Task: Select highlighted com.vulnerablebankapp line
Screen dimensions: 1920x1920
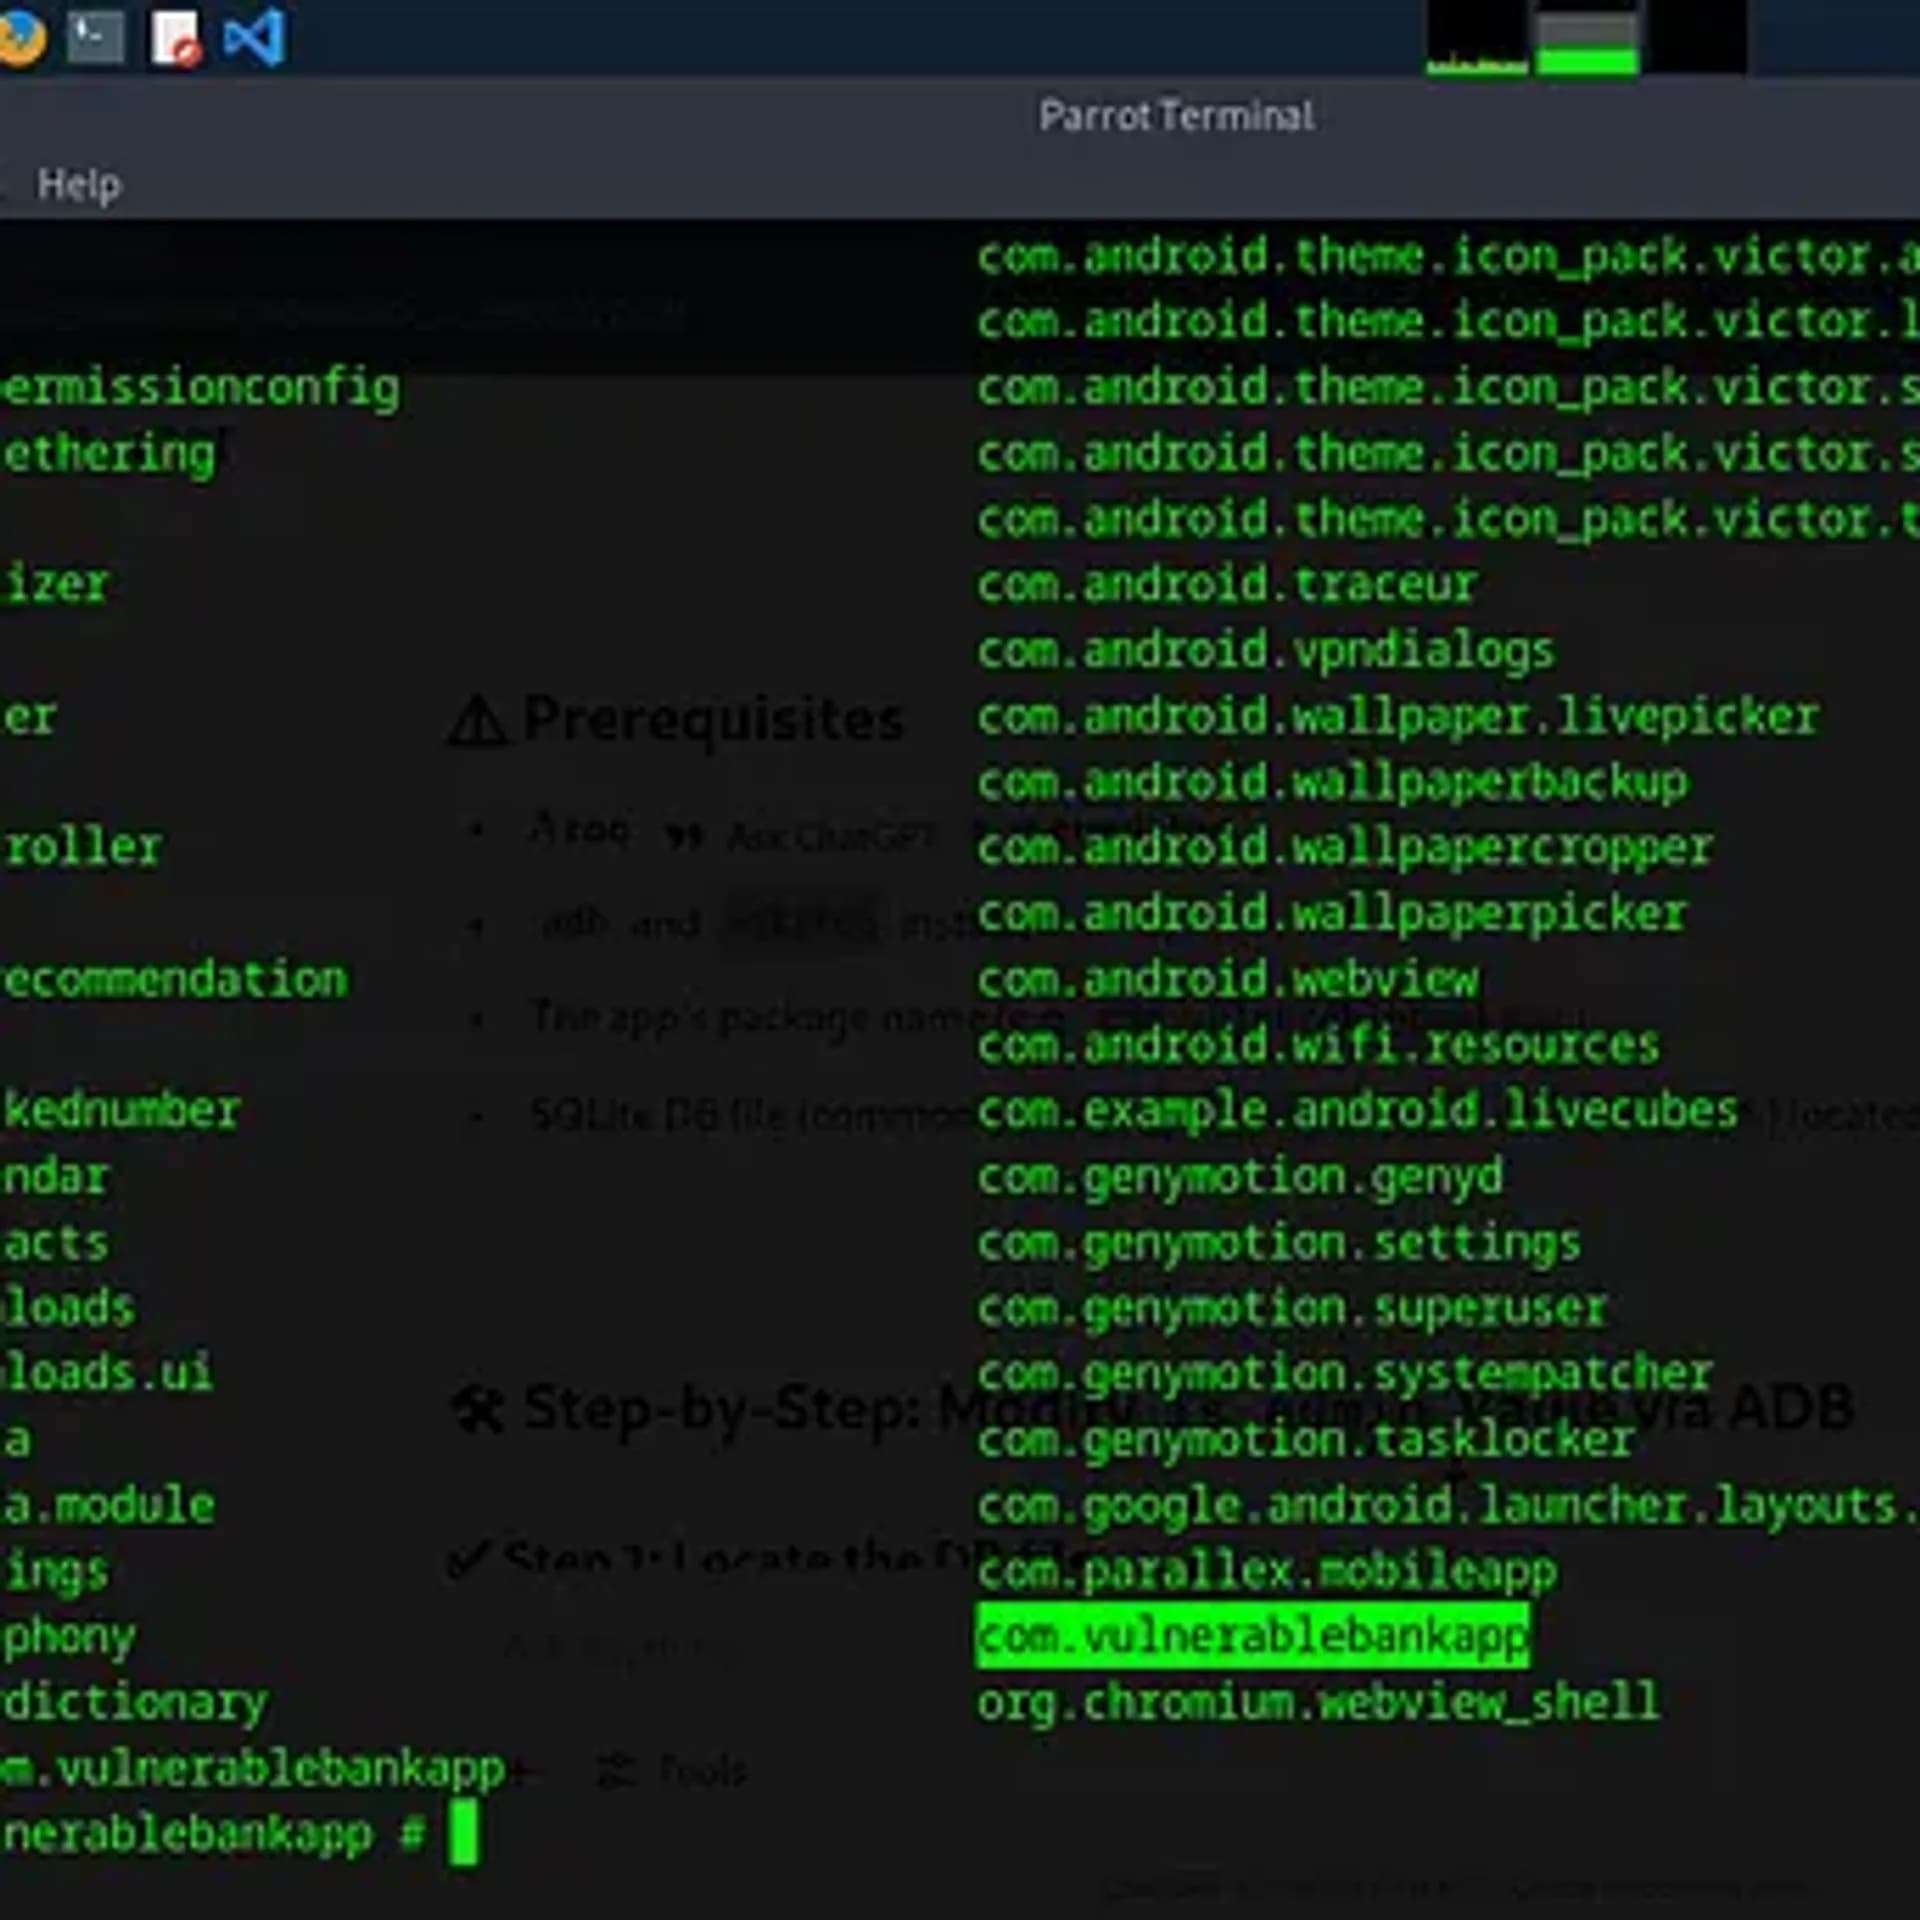Action: 1252,1637
